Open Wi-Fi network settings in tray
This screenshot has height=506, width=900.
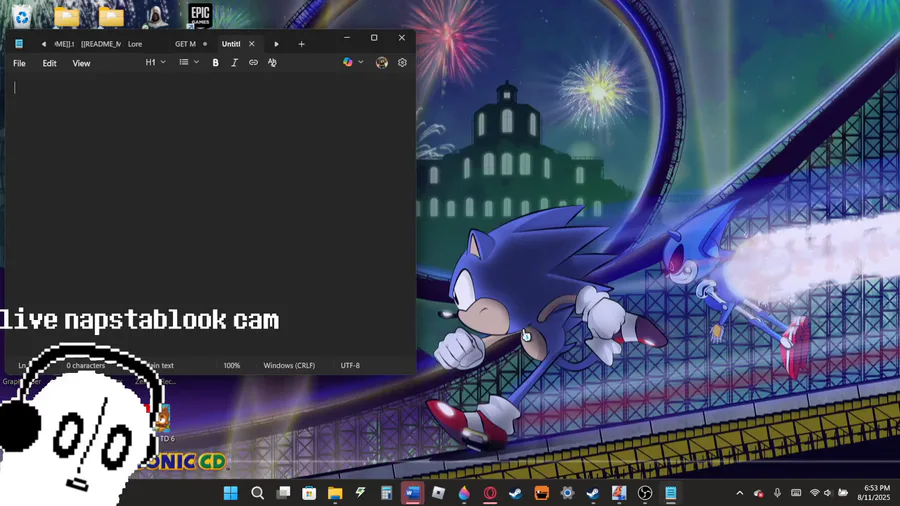(814, 493)
